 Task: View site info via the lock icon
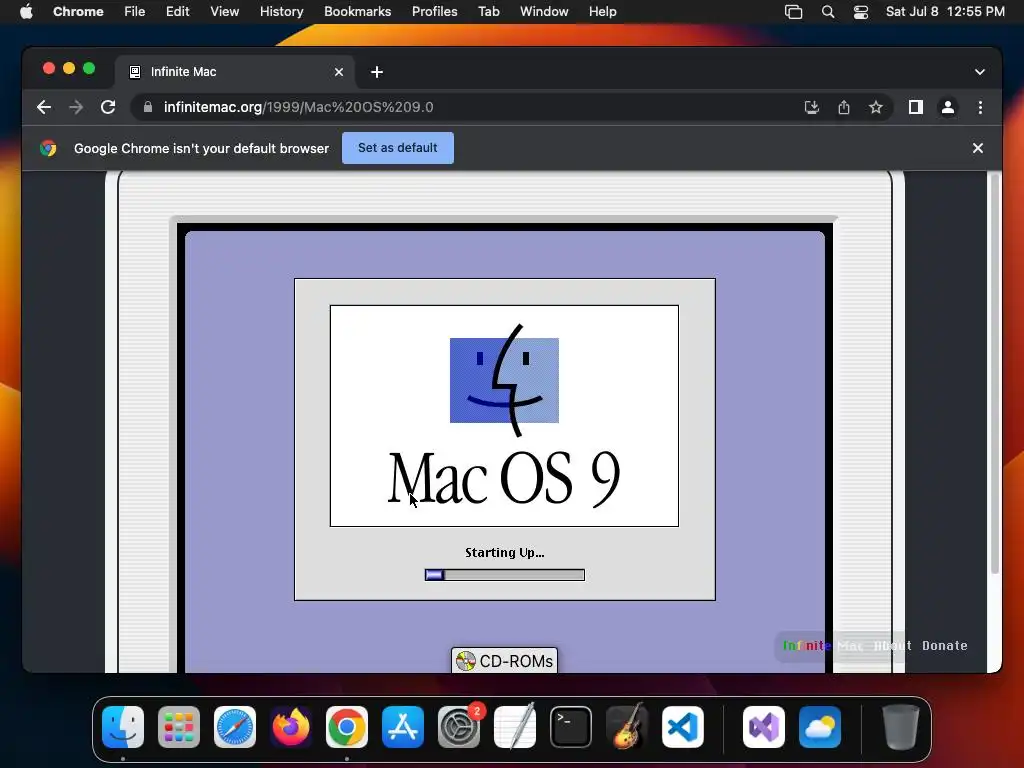point(148,107)
